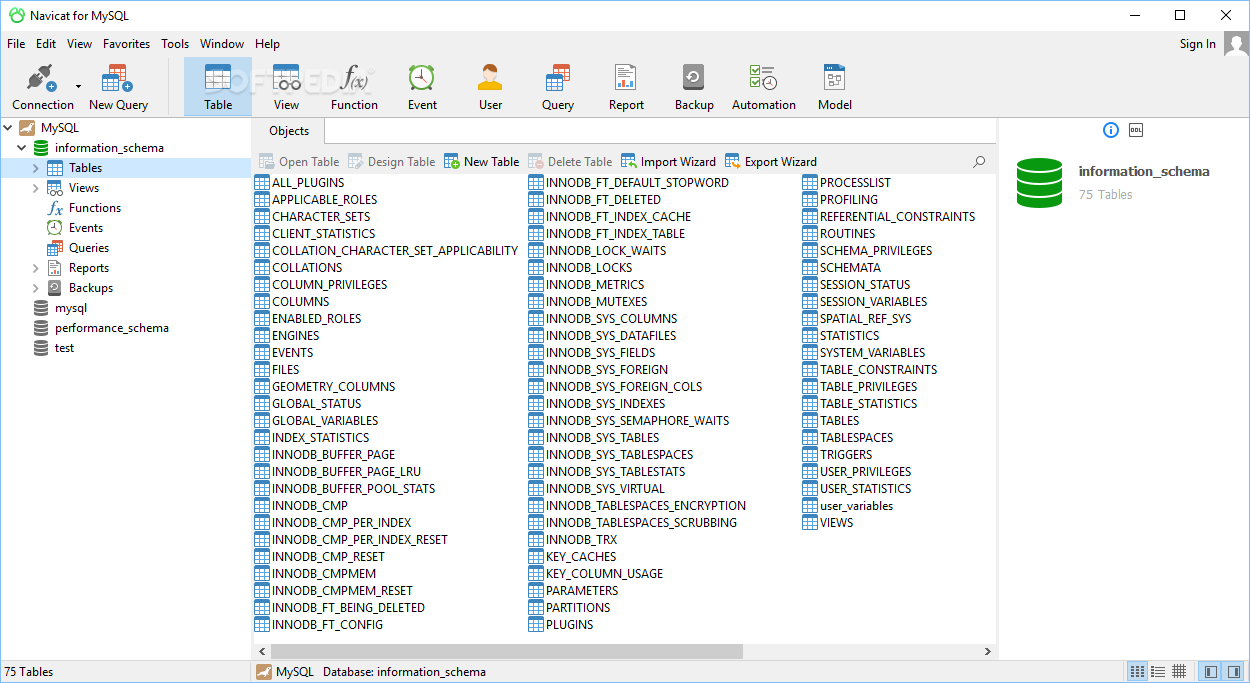This screenshot has height=683, width=1250.
Task: Toggle the left navigation pane button
Action: pyautogui.click(x=1209, y=671)
